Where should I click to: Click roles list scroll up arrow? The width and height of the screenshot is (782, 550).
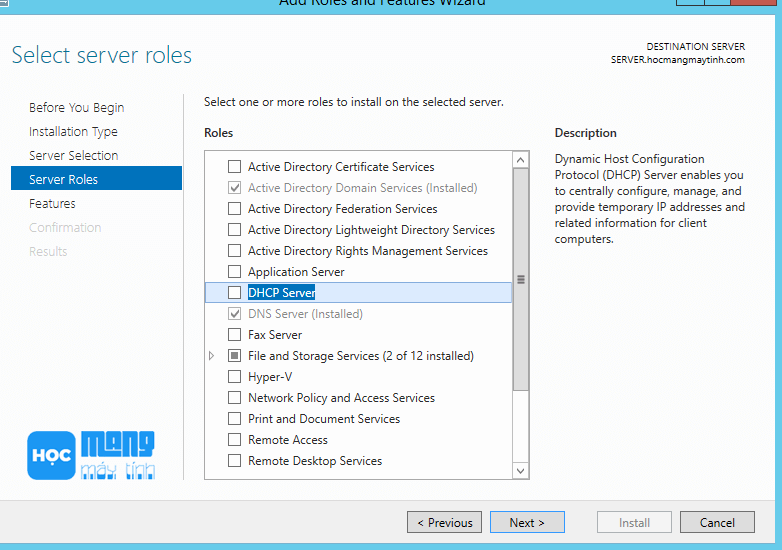coord(521,160)
